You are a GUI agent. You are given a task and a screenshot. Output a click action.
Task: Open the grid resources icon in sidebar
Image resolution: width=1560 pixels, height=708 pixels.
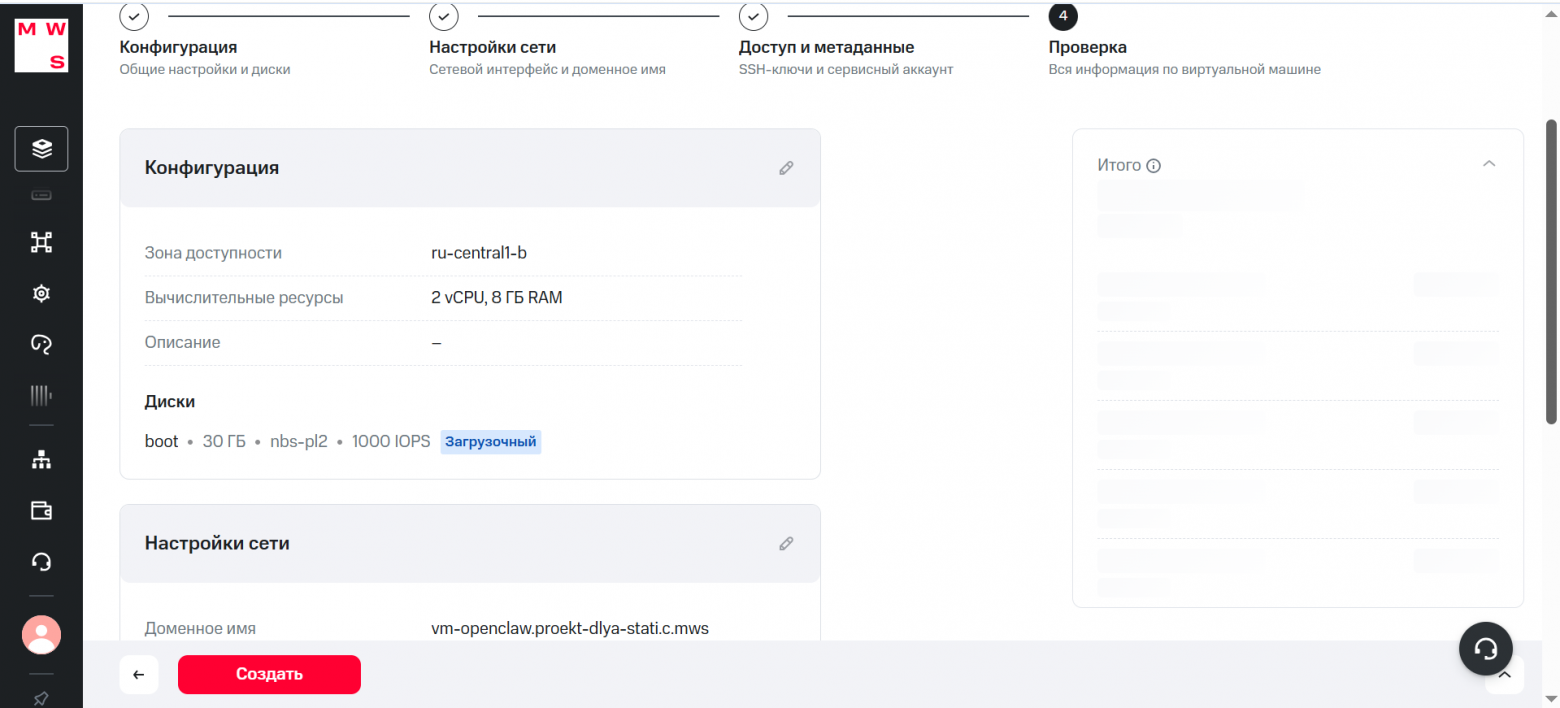(40, 242)
